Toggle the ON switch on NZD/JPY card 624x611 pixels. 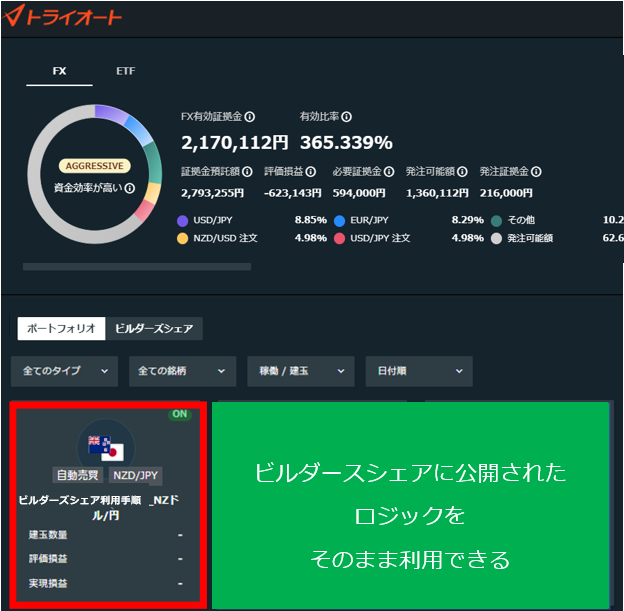pos(179,414)
